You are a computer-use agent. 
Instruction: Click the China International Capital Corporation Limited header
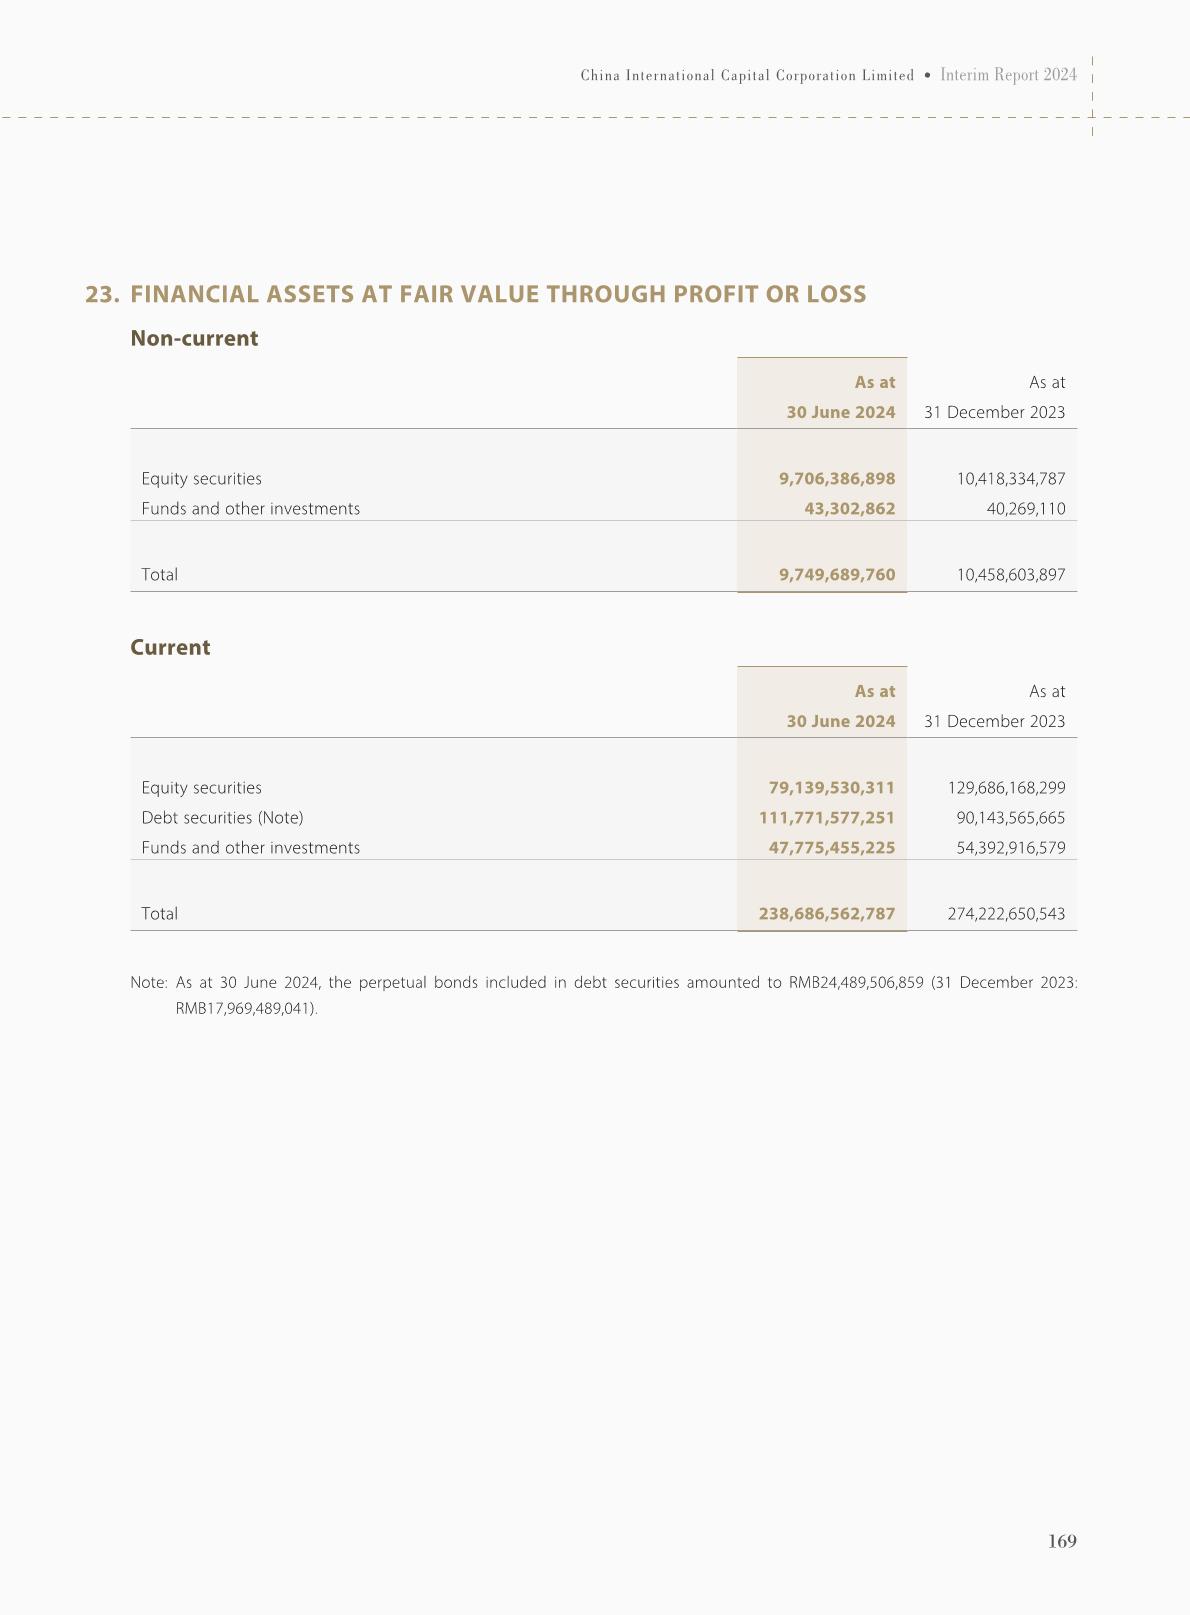[x=747, y=76]
